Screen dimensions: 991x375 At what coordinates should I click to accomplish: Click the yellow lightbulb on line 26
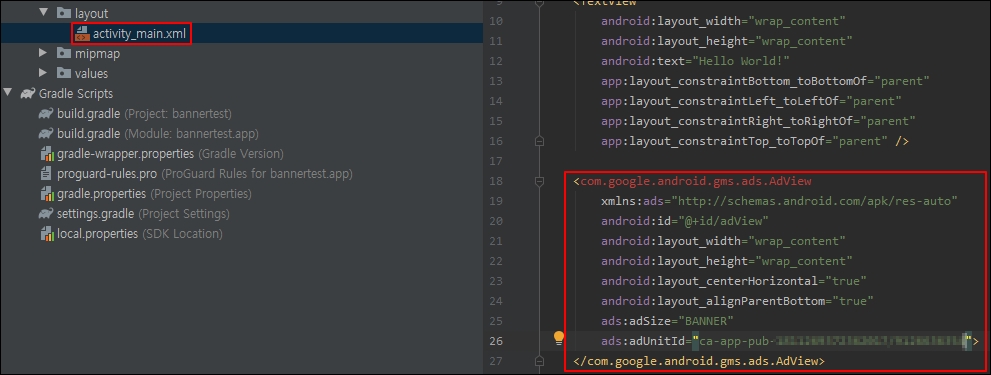tap(559, 338)
